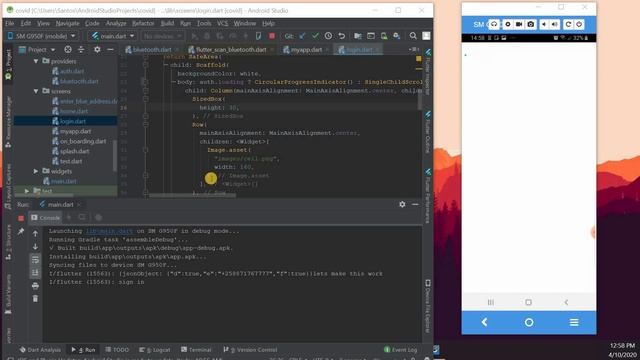
Task: Open the Terminal tool window
Action: pos(196,350)
